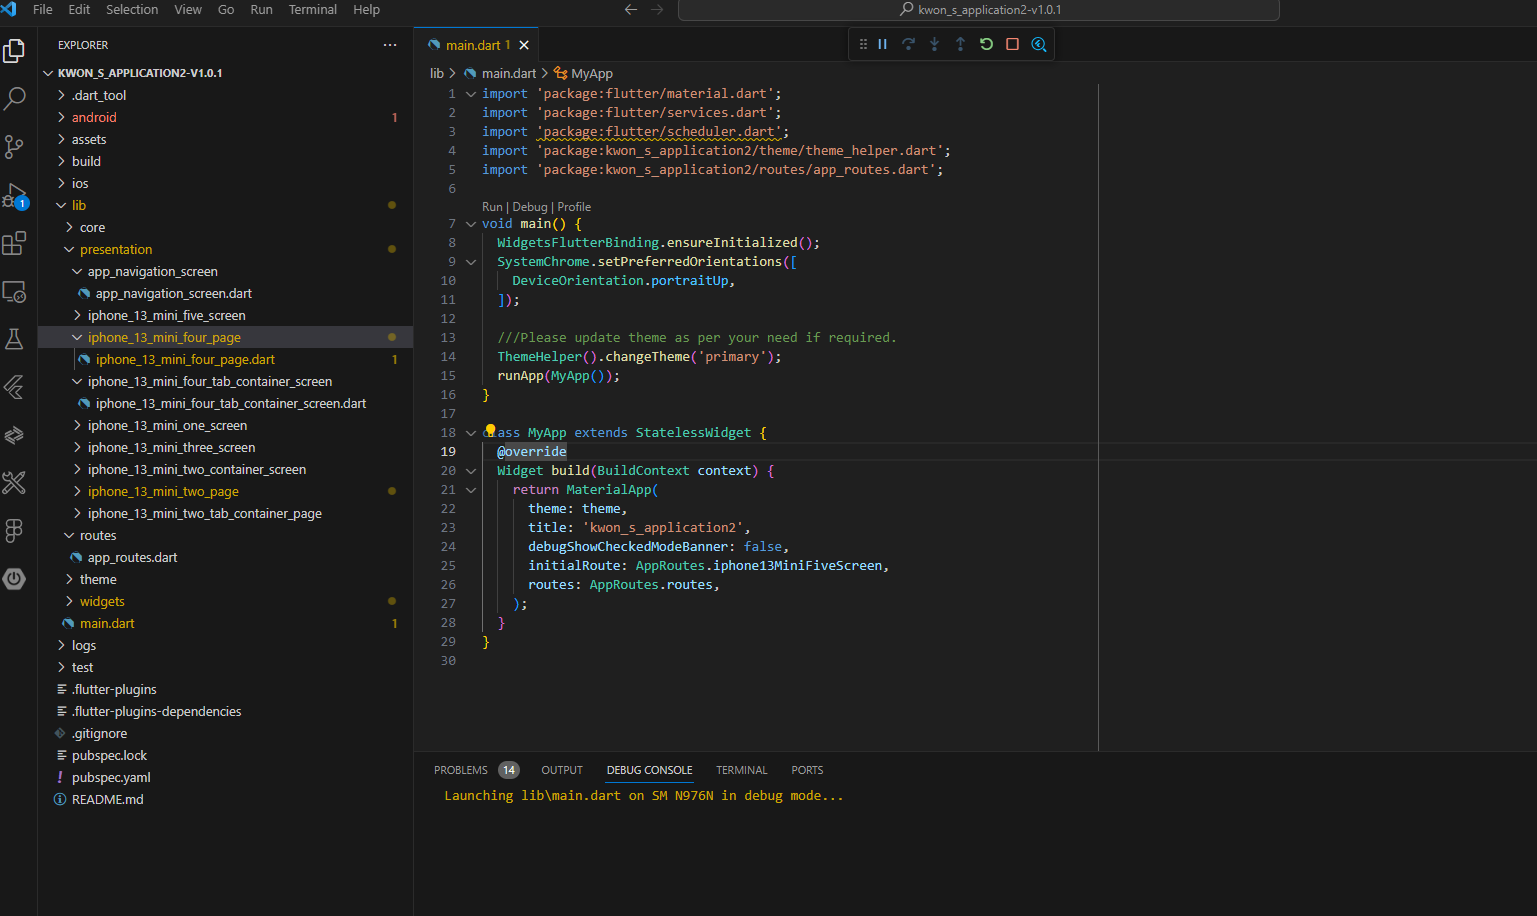The height and width of the screenshot is (916, 1537).
Task: Open the File menu
Action: coord(43,9)
